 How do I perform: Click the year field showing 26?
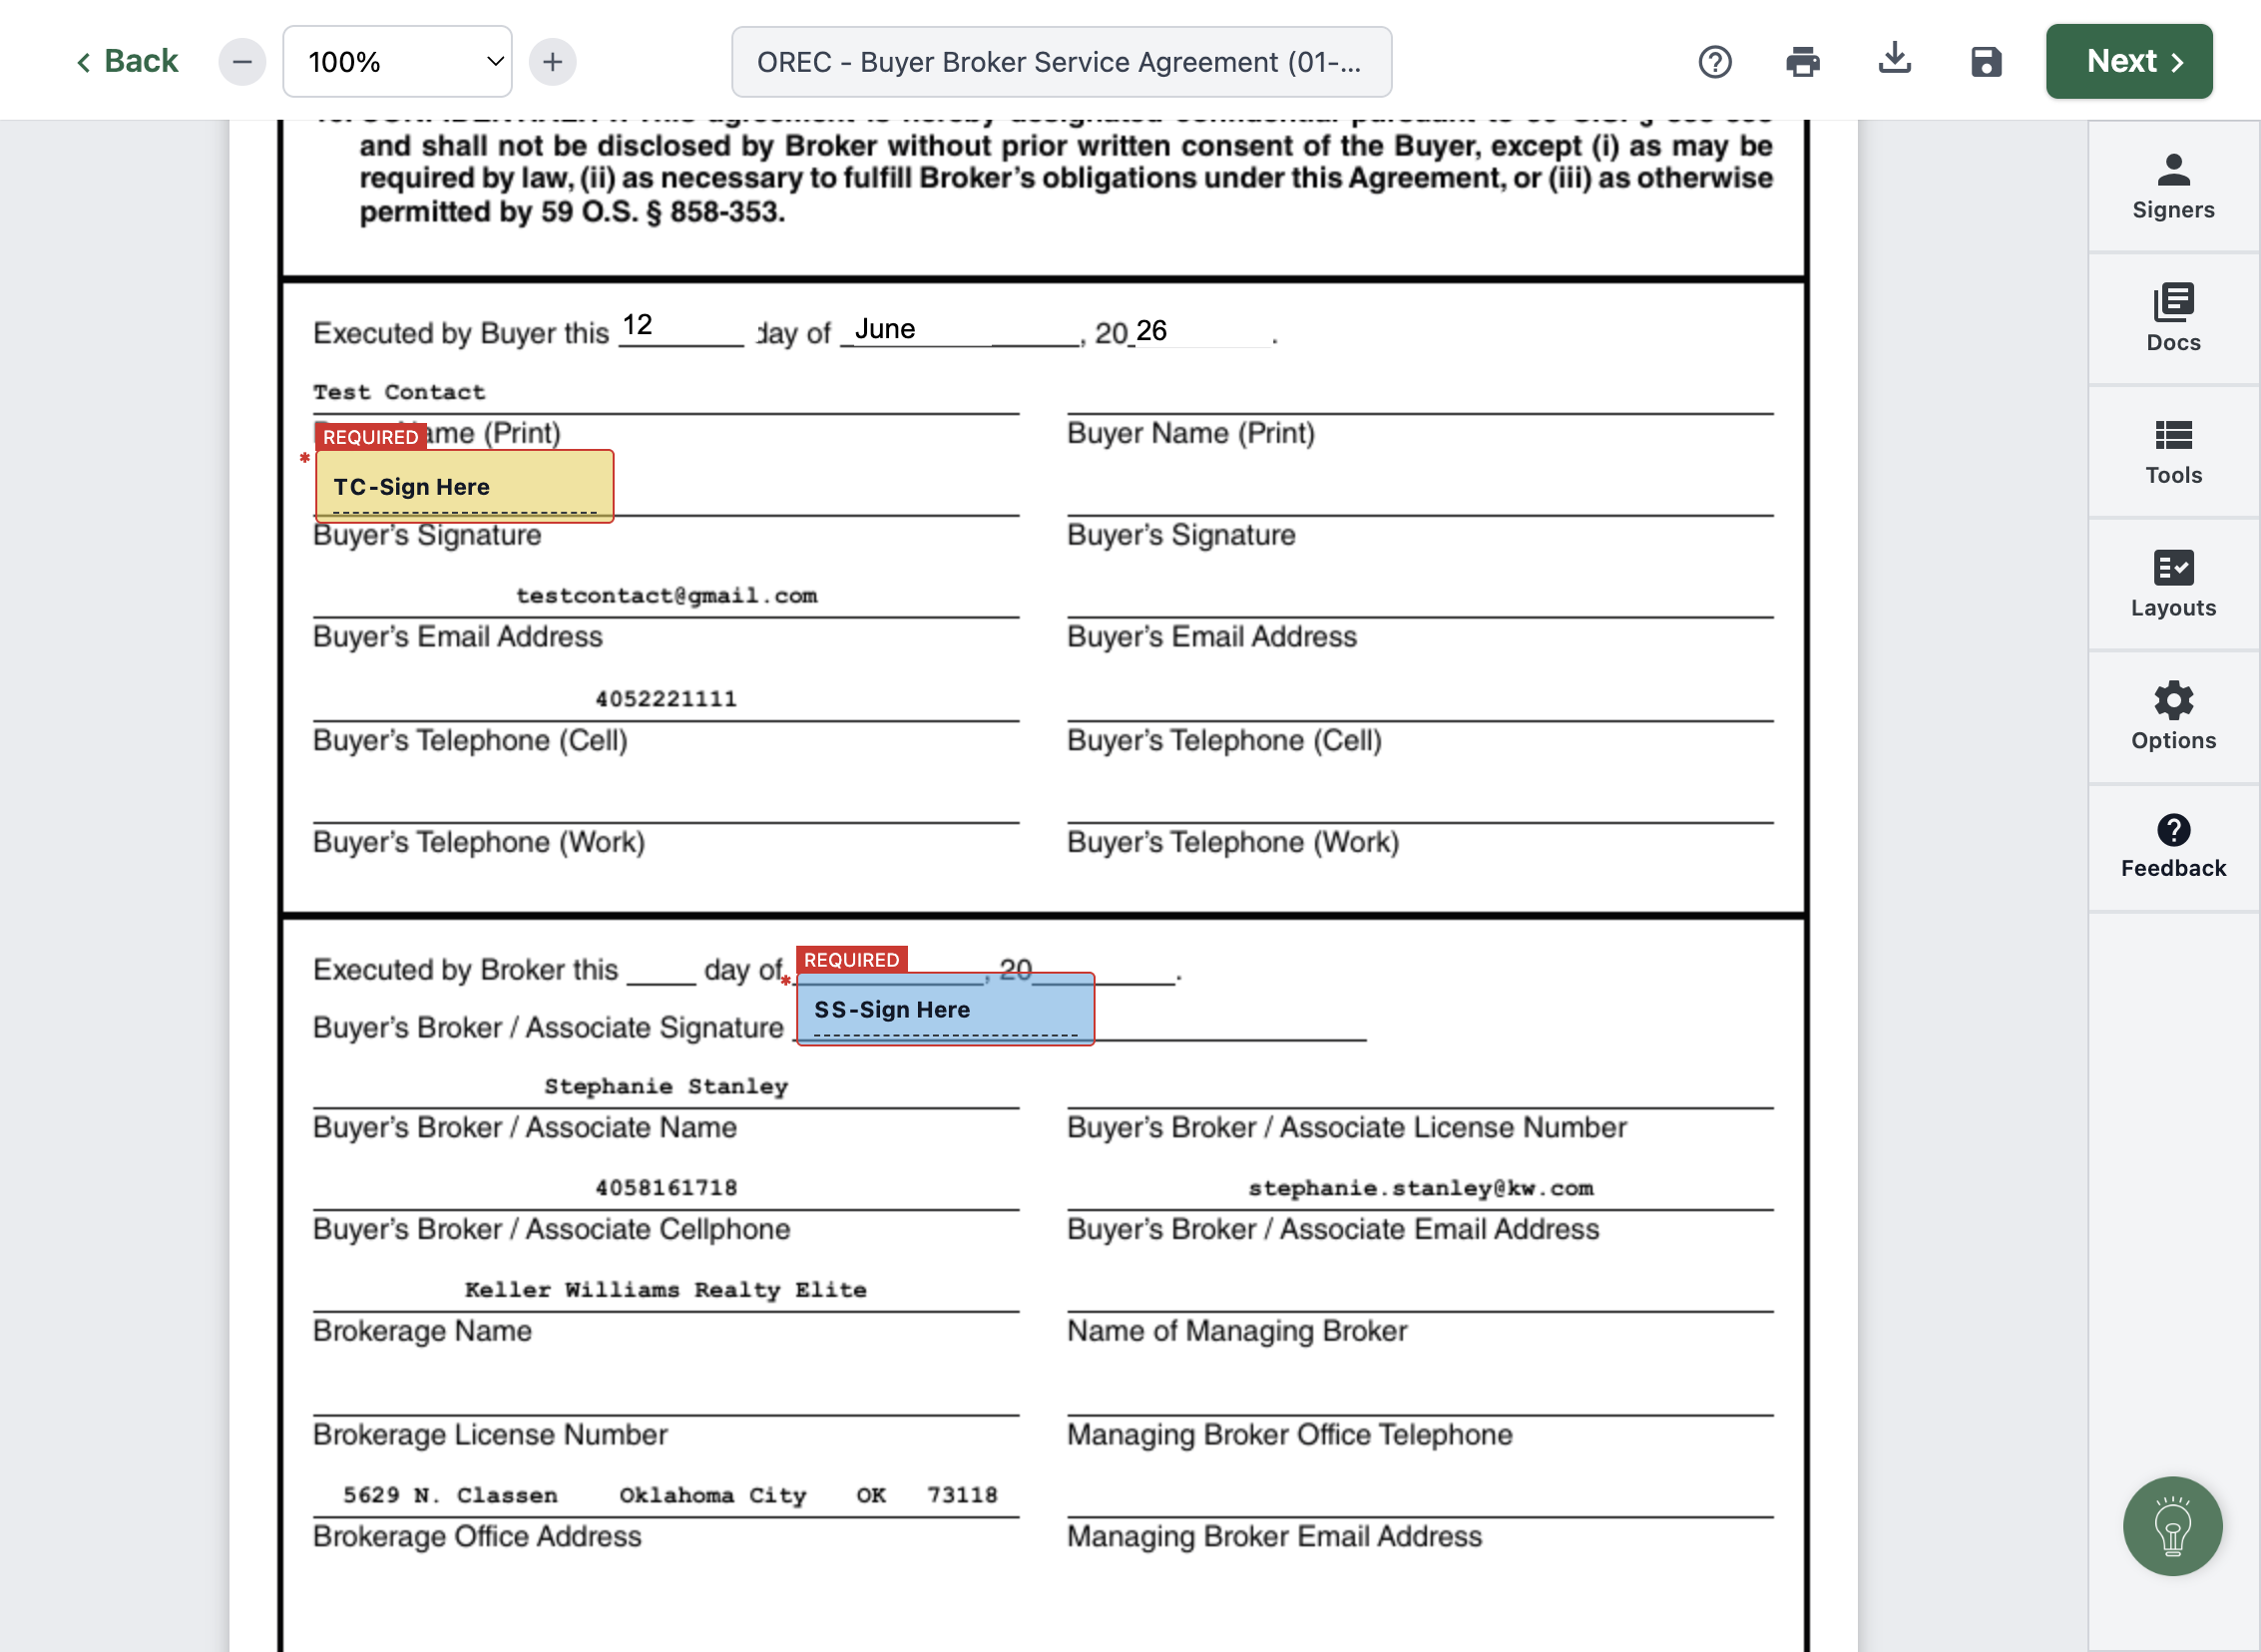coord(1203,330)
